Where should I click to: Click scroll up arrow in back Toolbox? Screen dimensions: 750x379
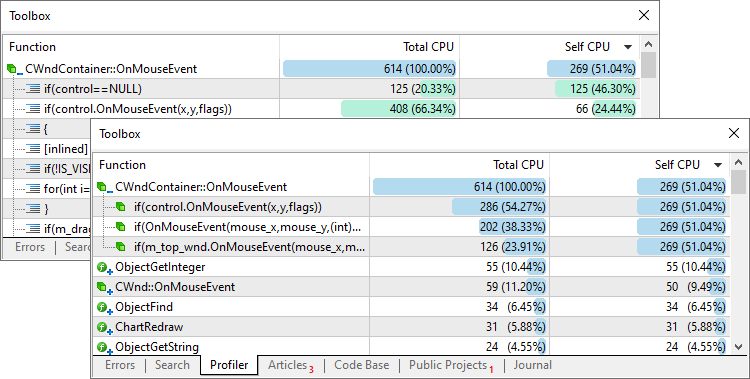tap(649, 44)
